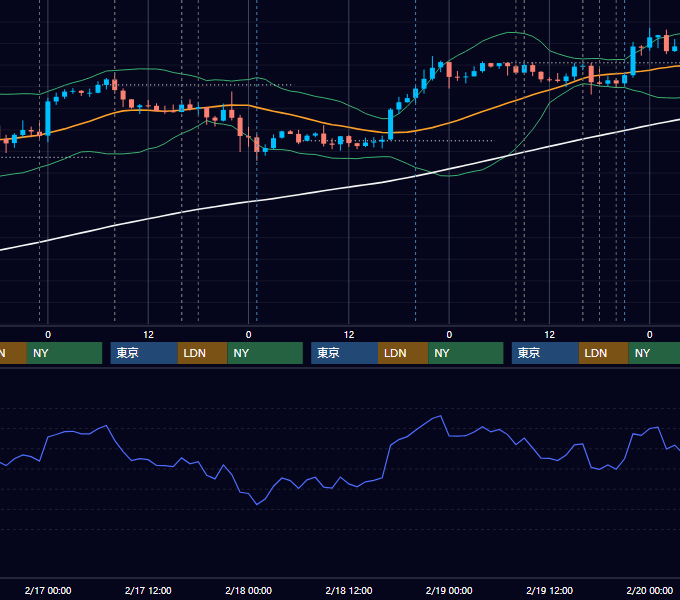Select the NY session block spanning 2/20 00:00

click(x=654, y=353)
